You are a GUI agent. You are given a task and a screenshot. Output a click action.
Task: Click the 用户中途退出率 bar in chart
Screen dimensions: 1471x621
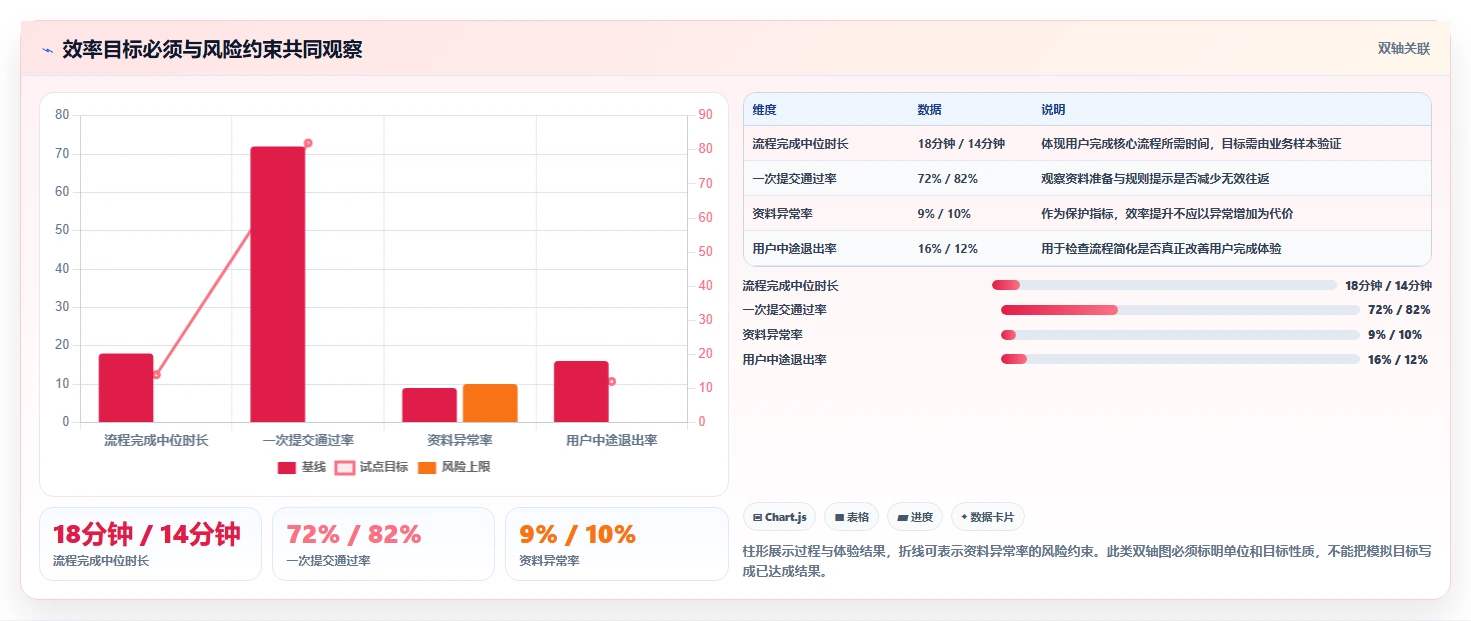[581, 391]
